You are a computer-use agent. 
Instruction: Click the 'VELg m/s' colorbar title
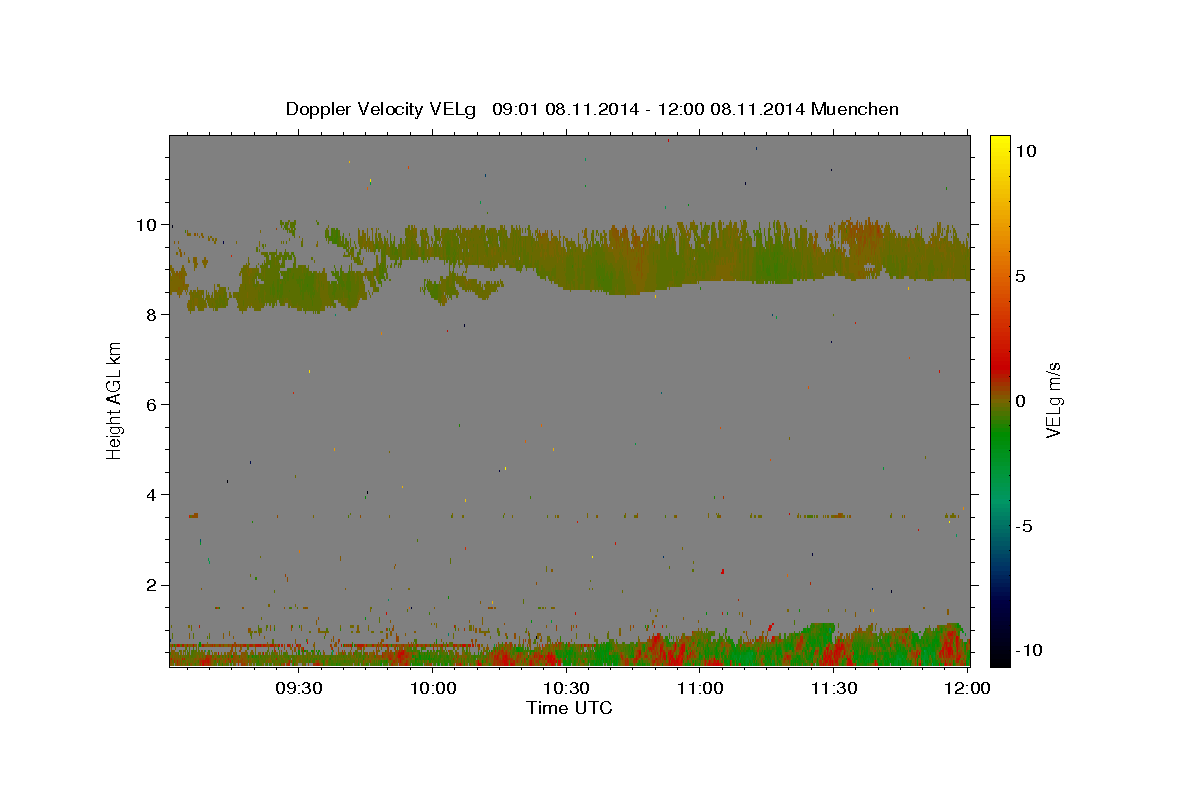(1054, 400)
